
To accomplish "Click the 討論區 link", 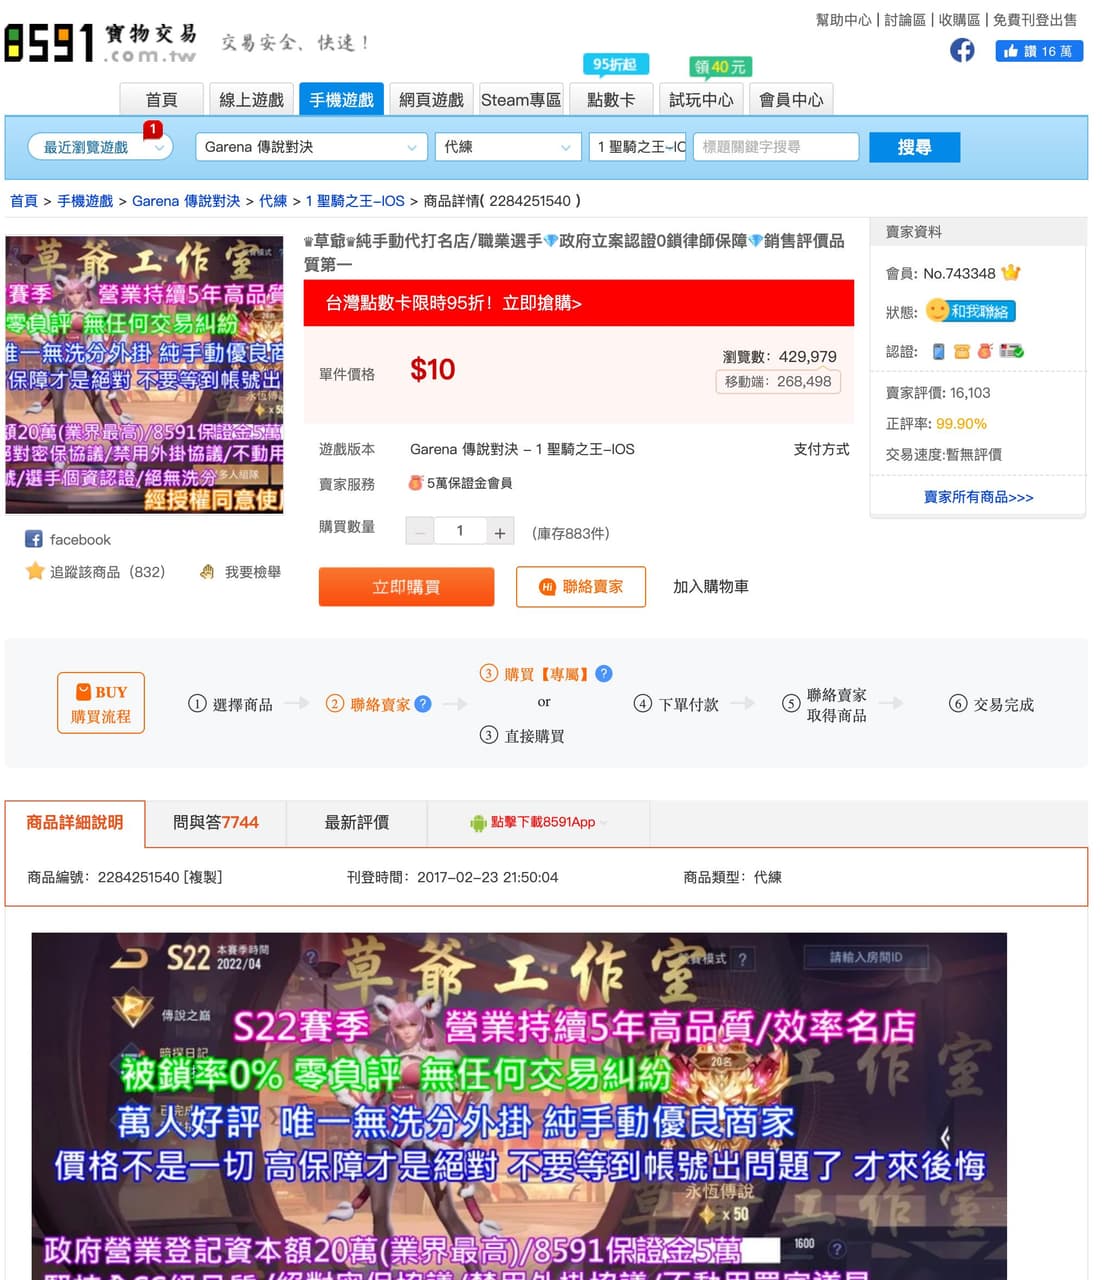I will (x=905, y=20).
